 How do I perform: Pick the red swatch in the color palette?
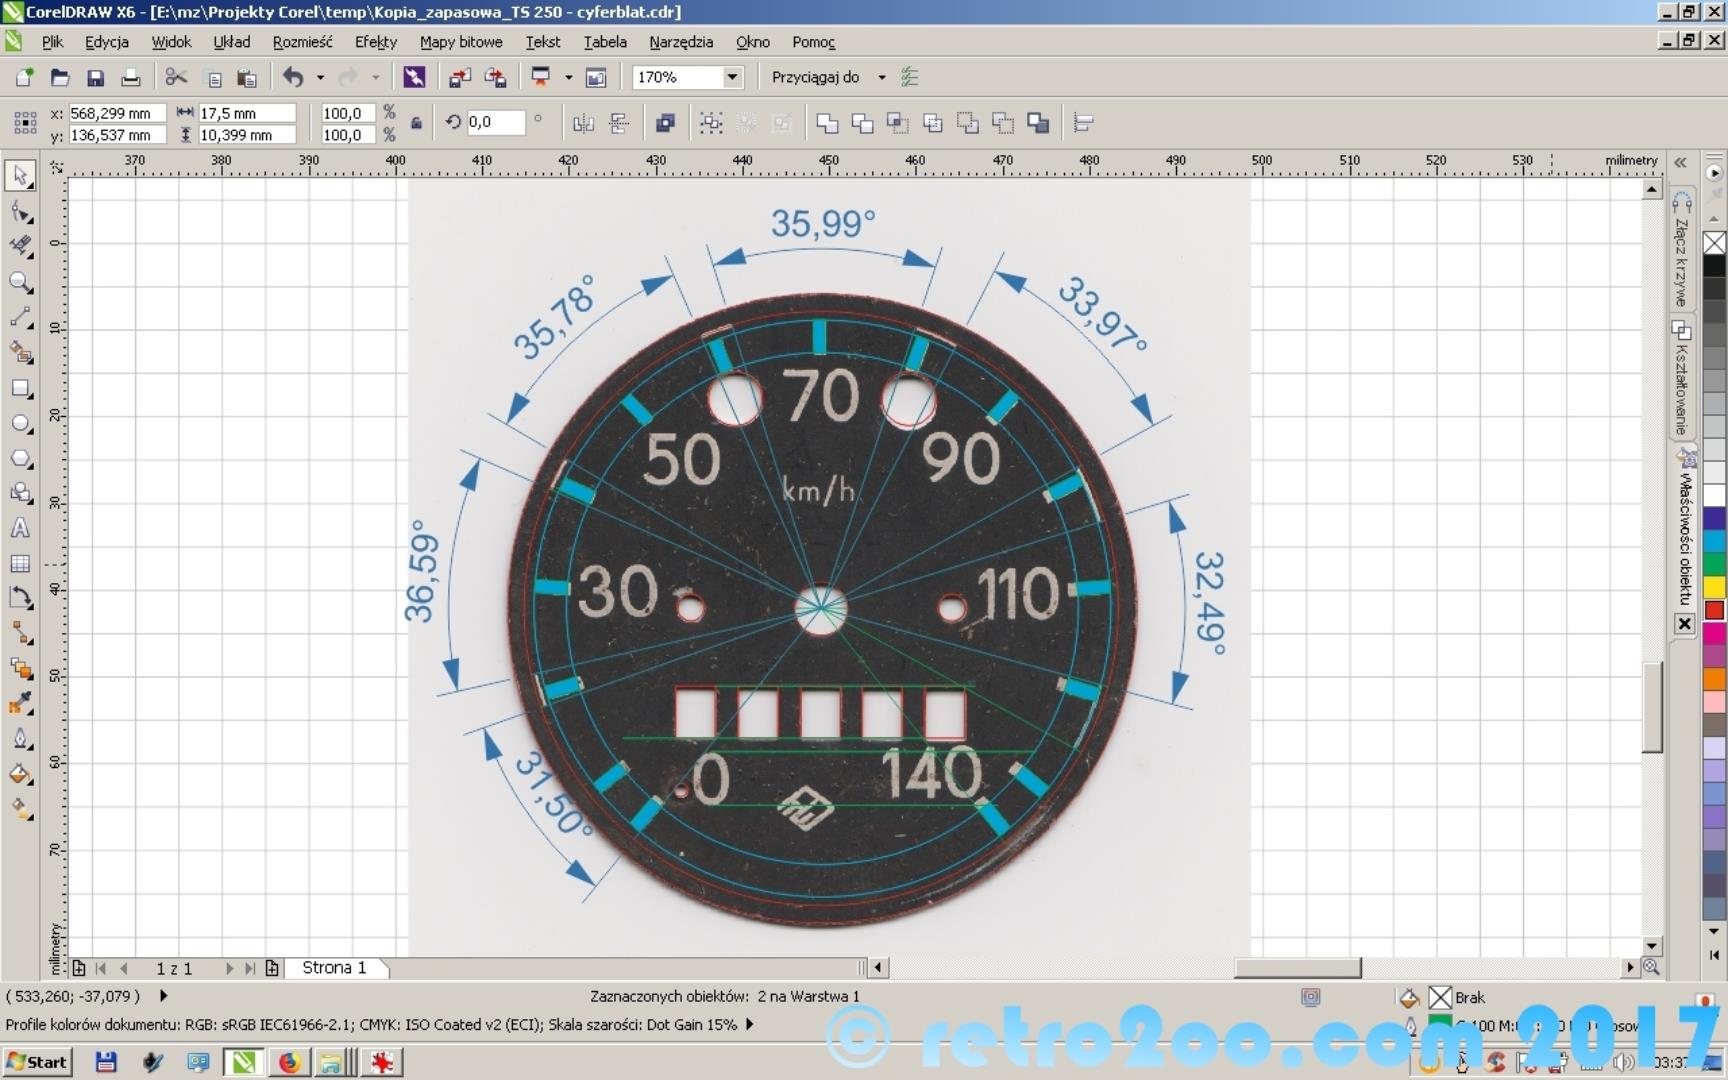point(1714,611)
